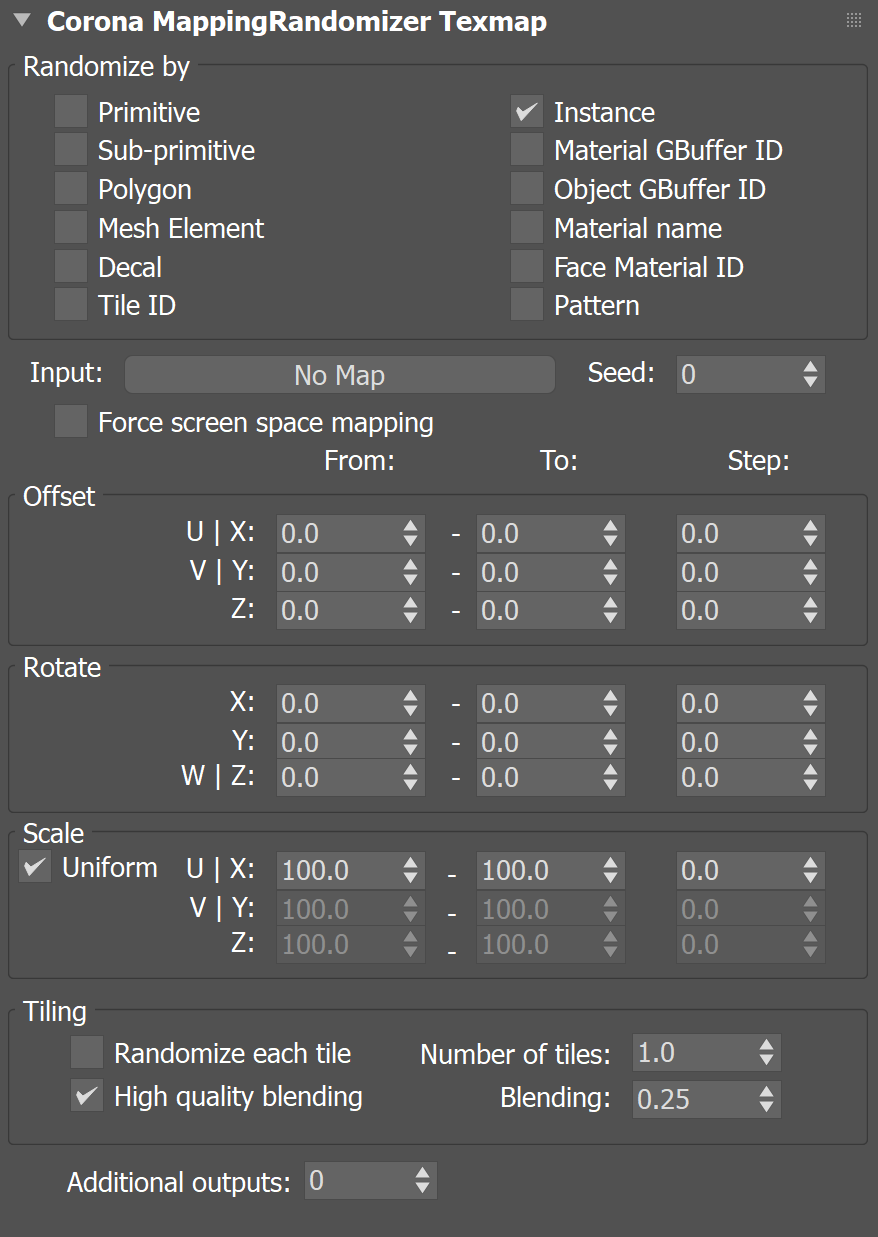Click the Scale U | X From field

point(338,870)
